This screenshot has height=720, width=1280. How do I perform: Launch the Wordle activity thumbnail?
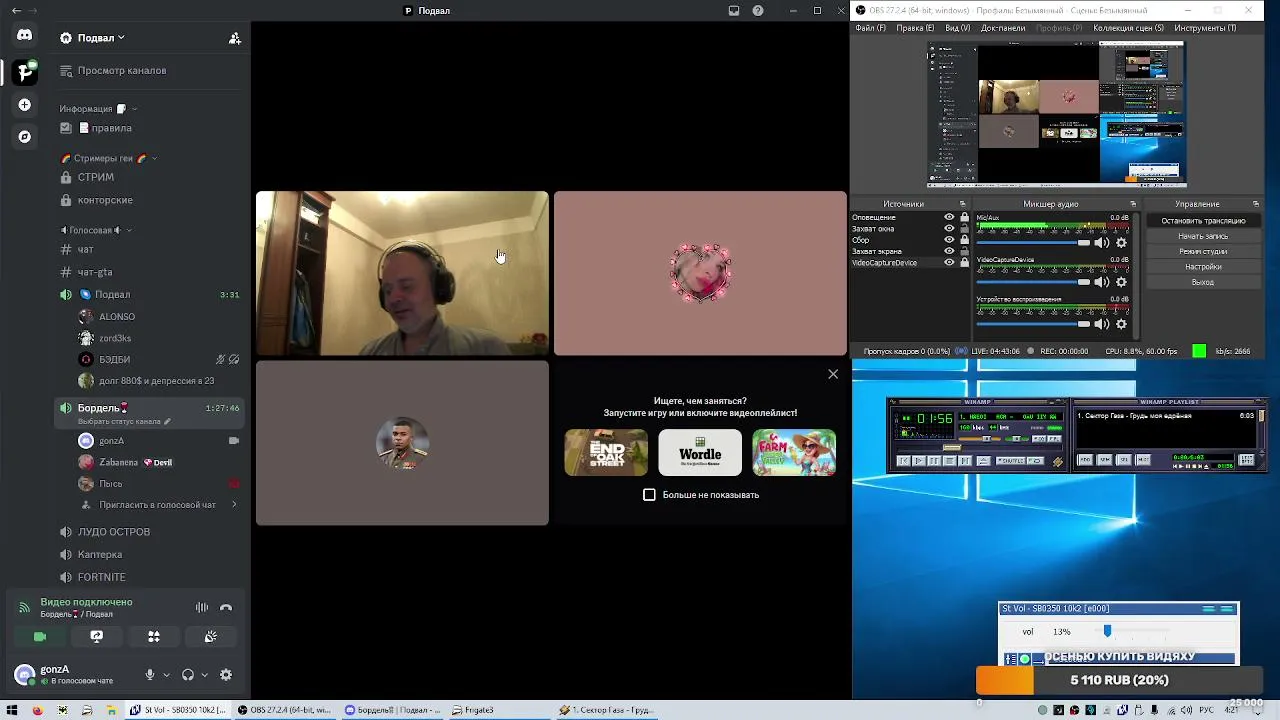click(700, 453)
